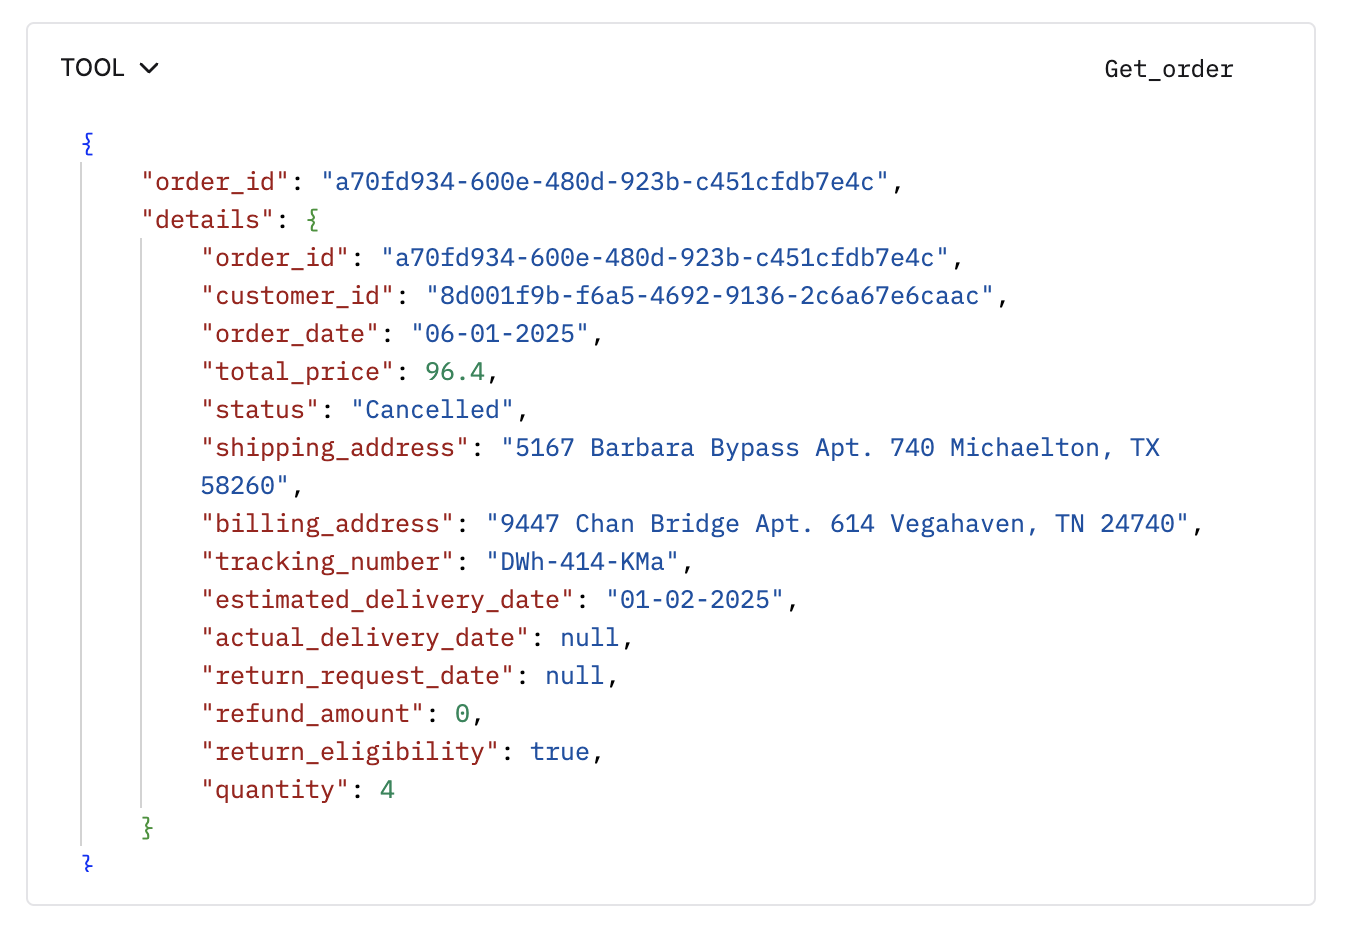Click the TOOL header label
1346x932 pixels.
coord(92,68)
